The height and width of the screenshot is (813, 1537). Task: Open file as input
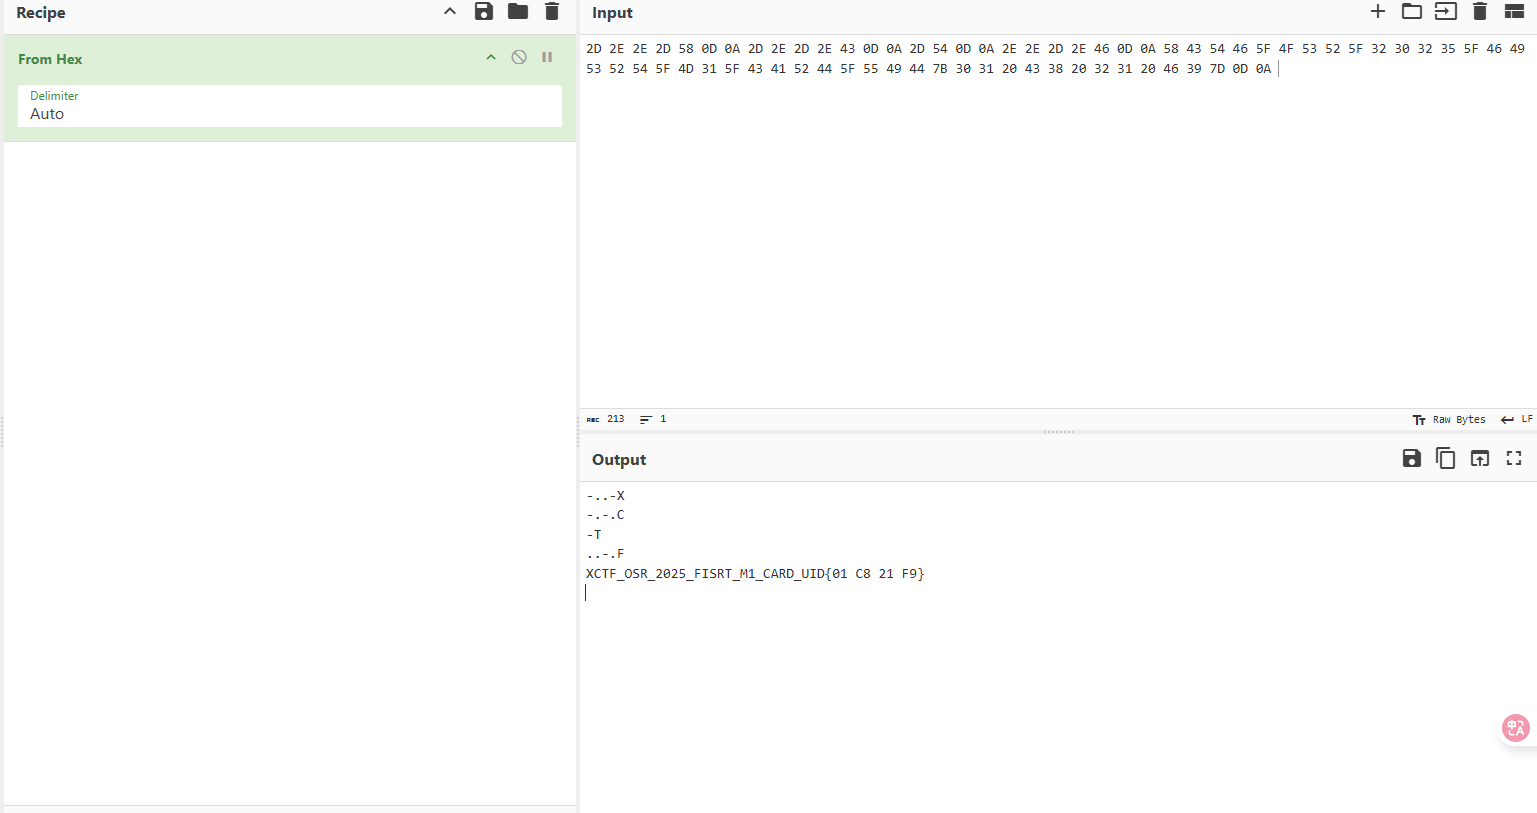pyautogui.click(x=1446, y=12)
